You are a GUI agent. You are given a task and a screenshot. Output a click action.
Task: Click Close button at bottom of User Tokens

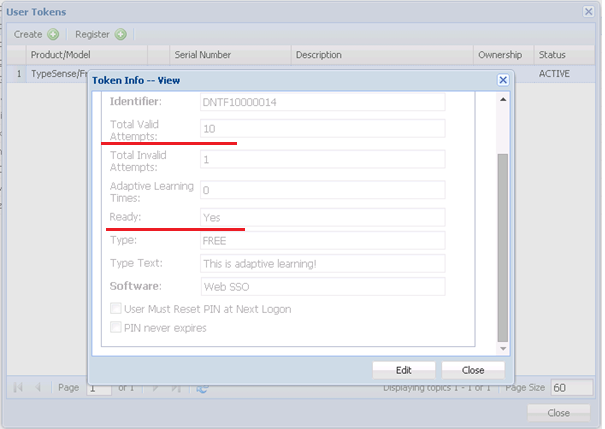tap(558, 413)
